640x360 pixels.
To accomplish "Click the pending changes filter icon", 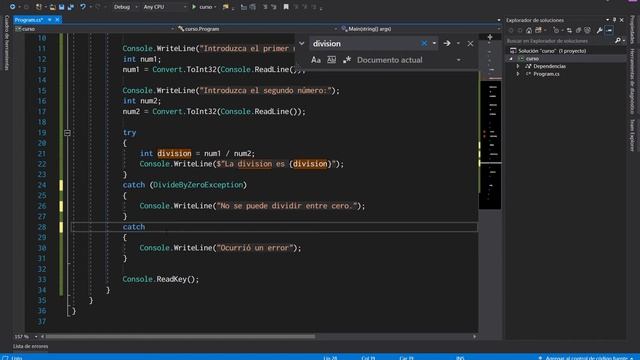I will click(556, 30).
